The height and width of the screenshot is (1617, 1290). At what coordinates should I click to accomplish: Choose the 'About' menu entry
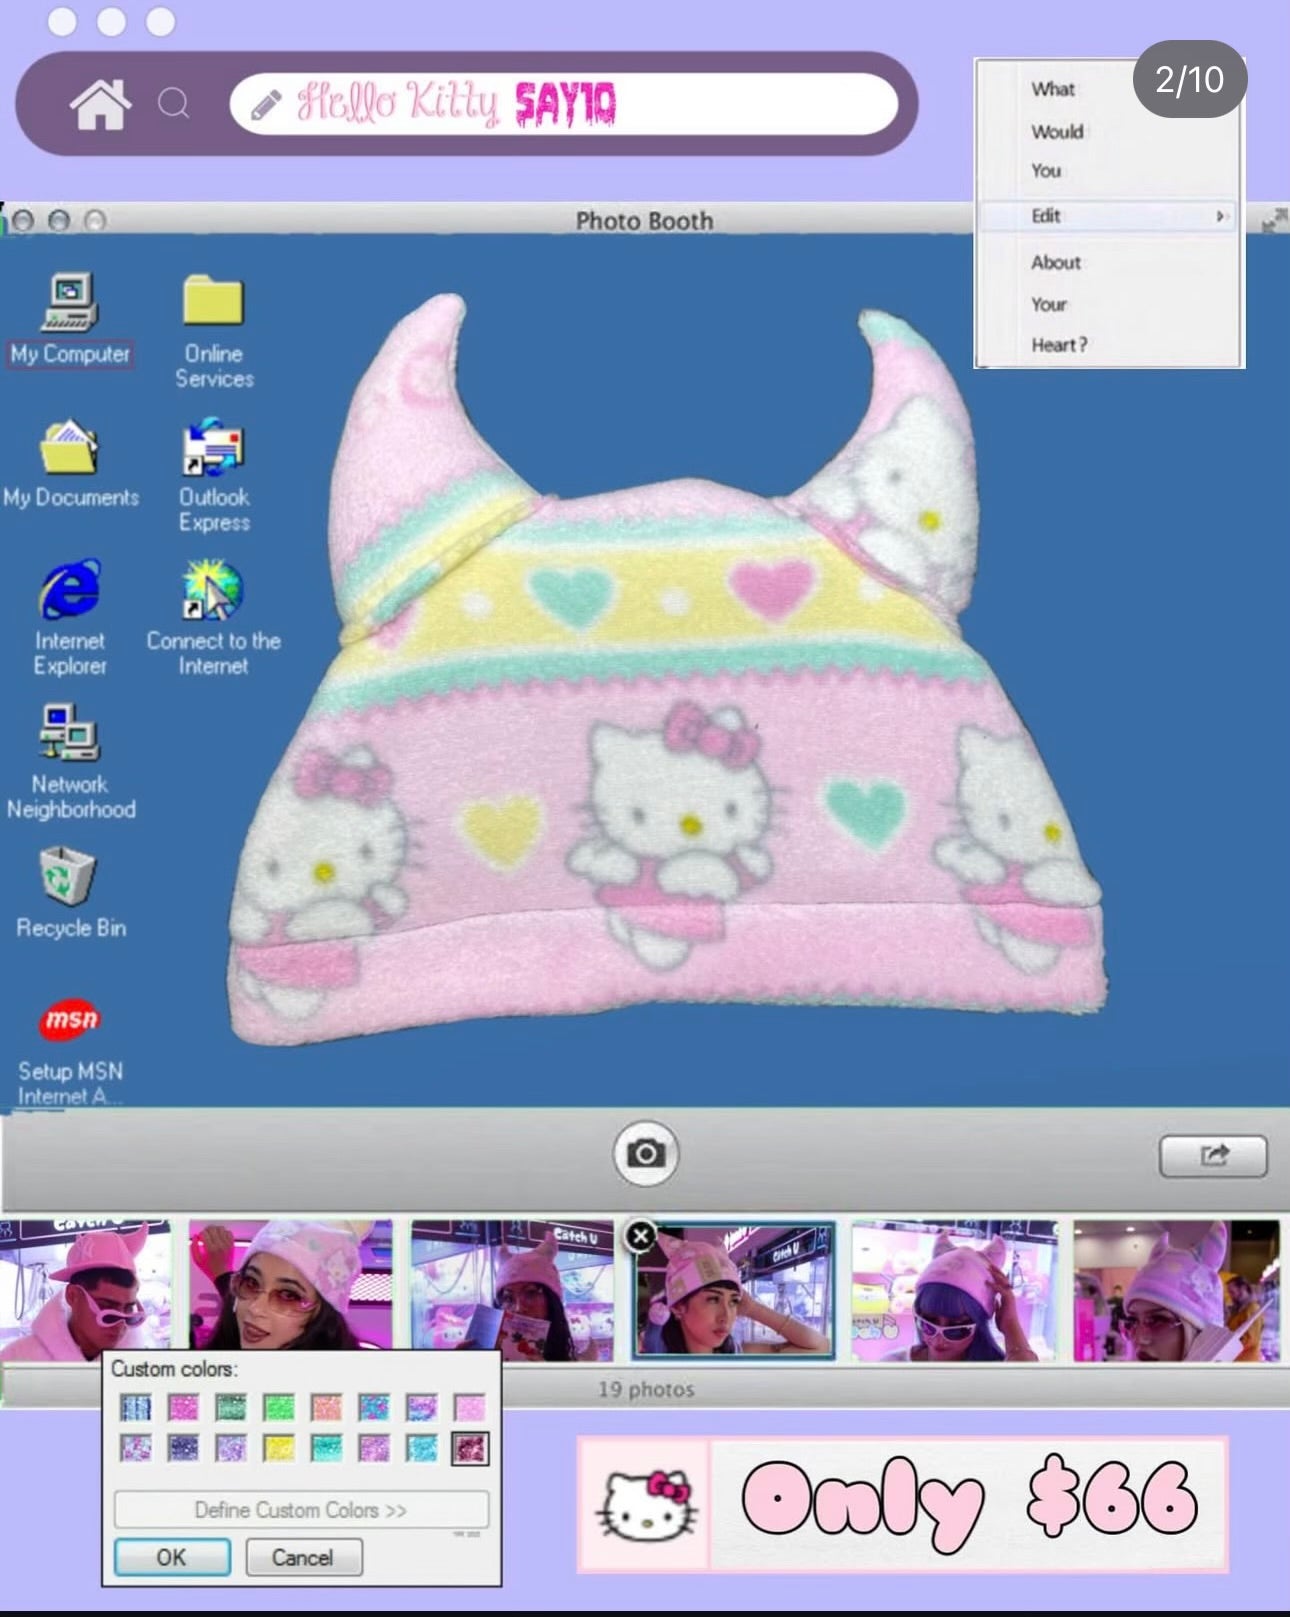pos(1056,262)
